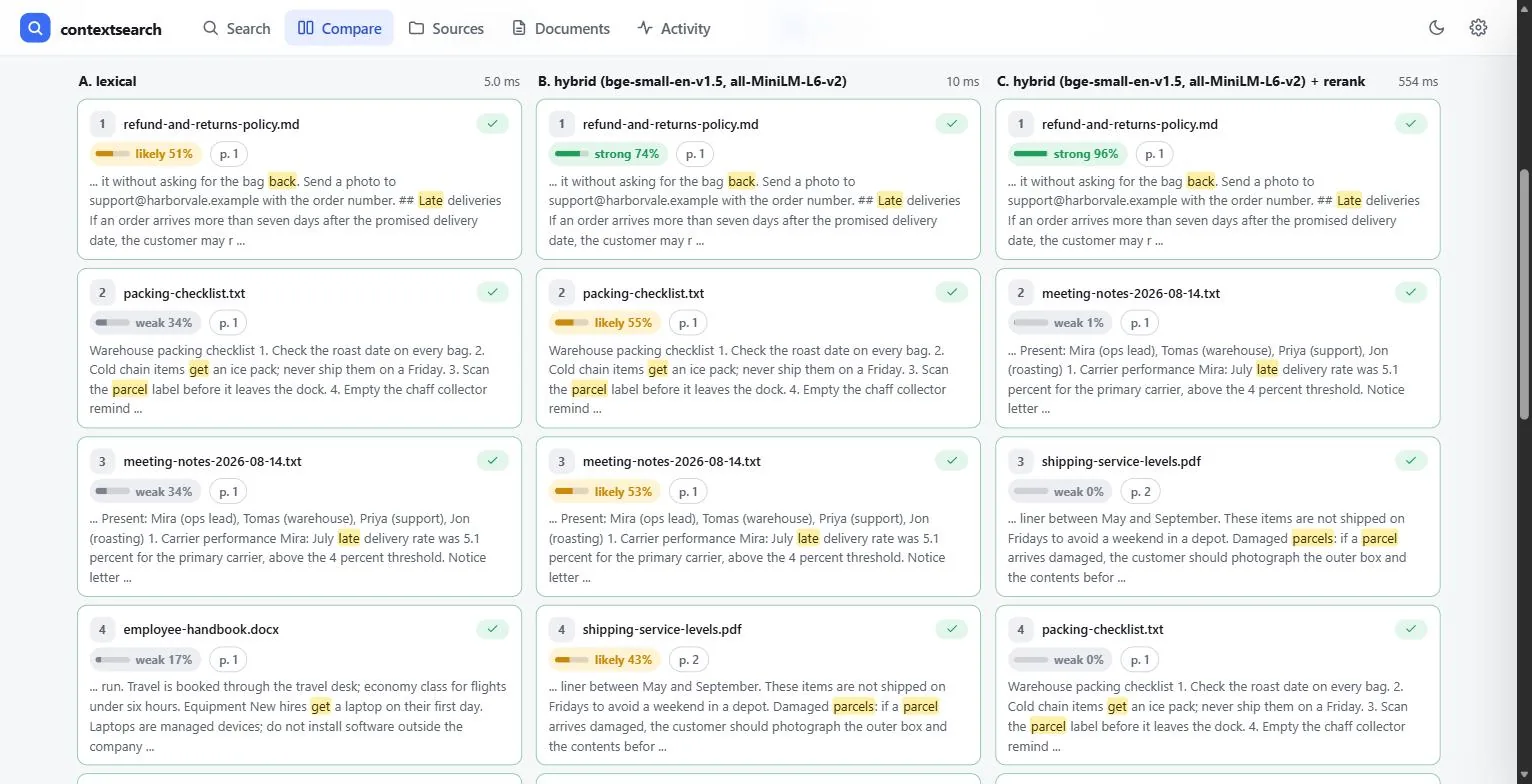1532x784 pixels.
Task: Click the 'weak 1%' score badge
Action: (1060, 323)
